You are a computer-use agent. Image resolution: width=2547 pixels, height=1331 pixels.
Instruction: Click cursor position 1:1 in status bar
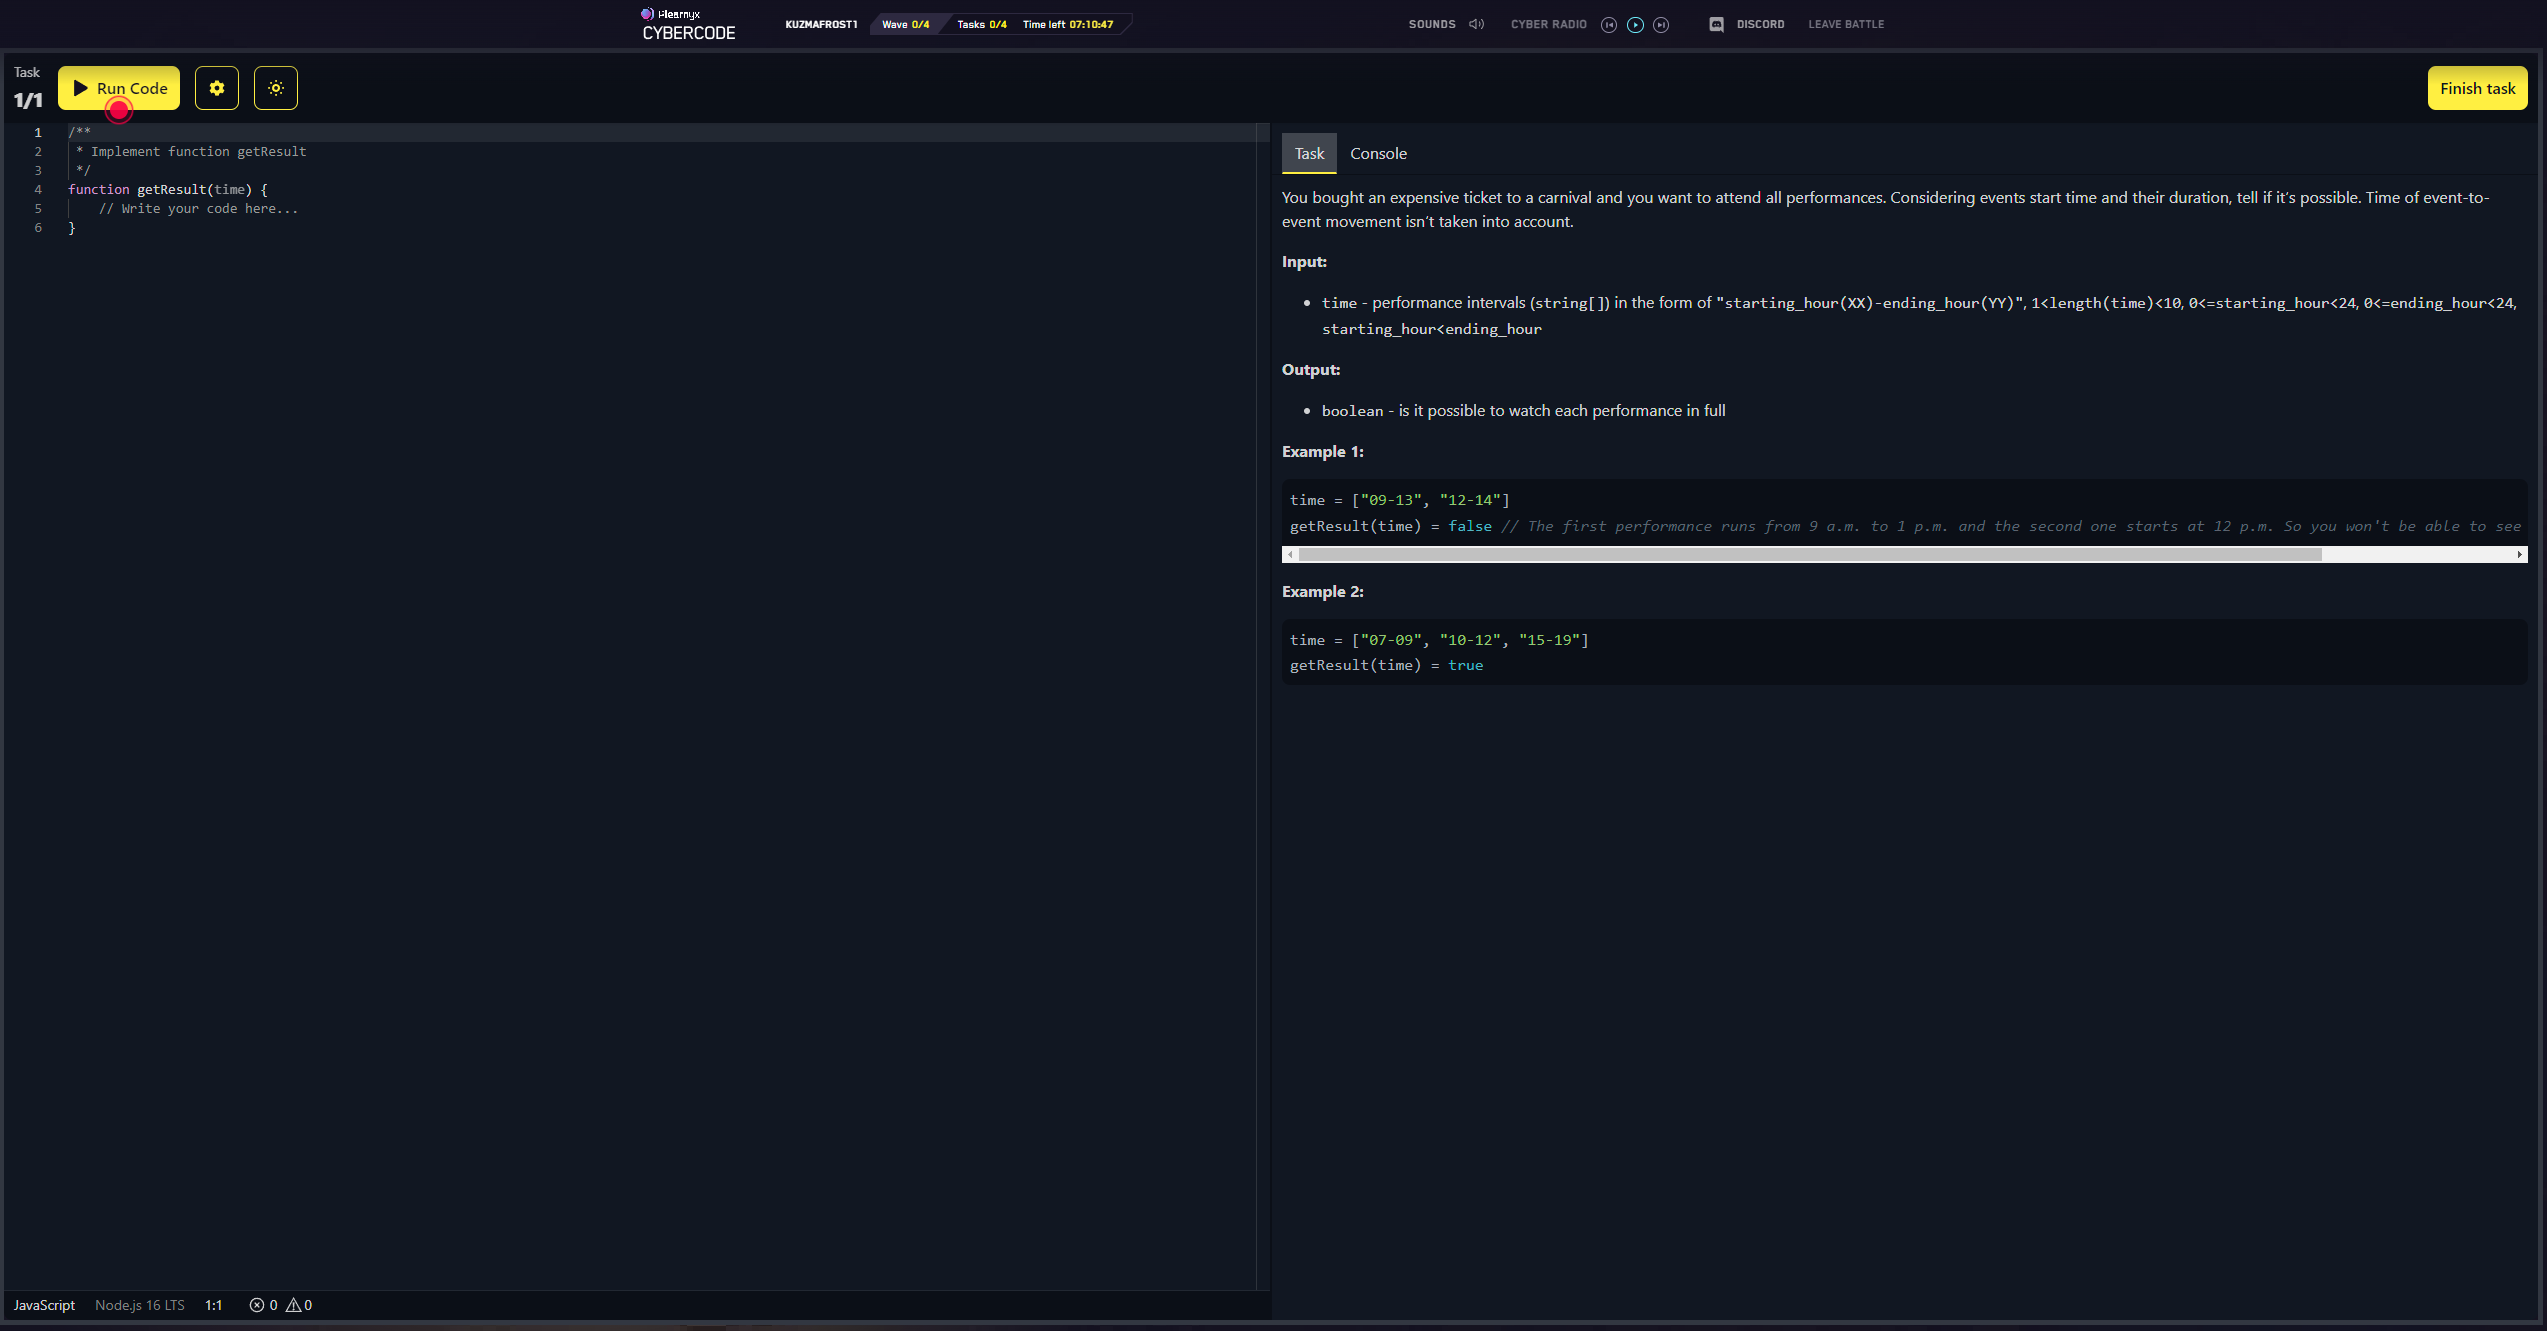pos(214,1305)
